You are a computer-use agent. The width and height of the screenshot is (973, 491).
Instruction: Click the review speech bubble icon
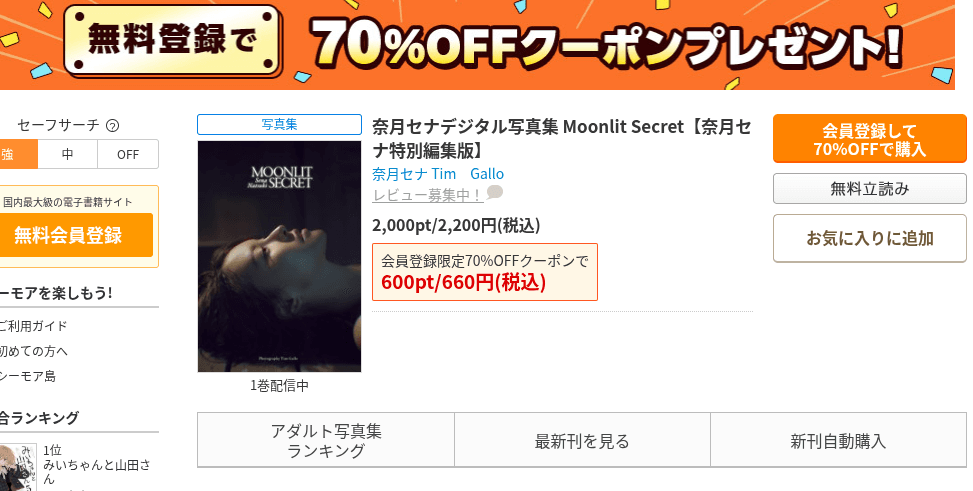(495, 192)
